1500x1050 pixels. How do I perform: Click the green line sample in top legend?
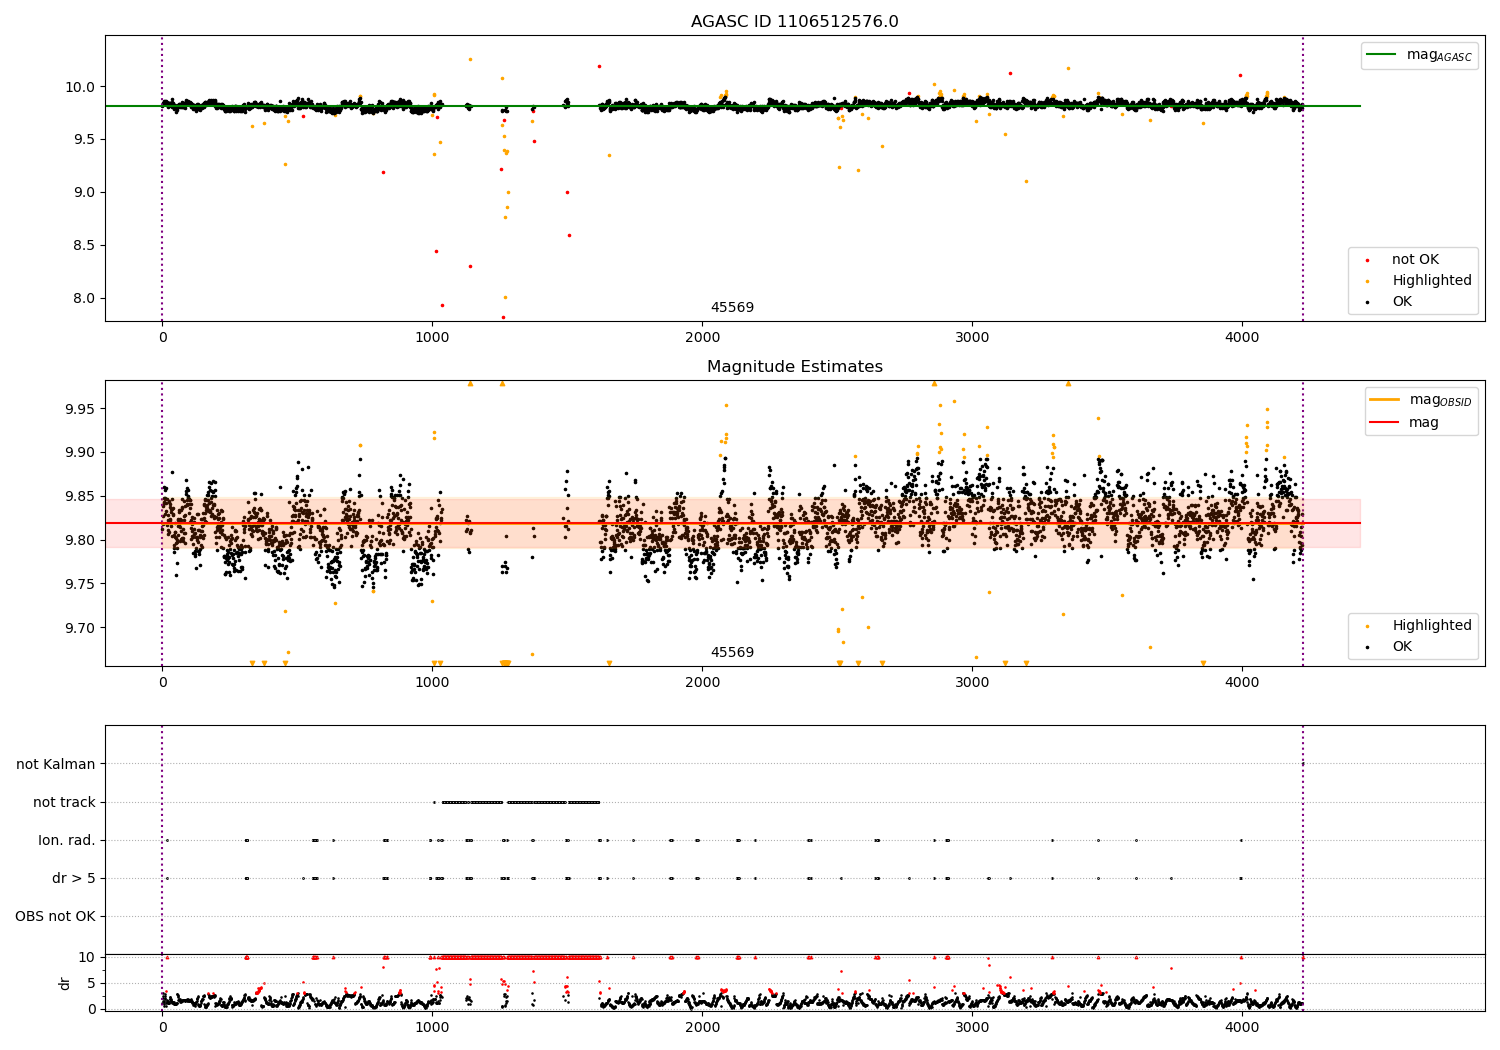pos(1382,55)
